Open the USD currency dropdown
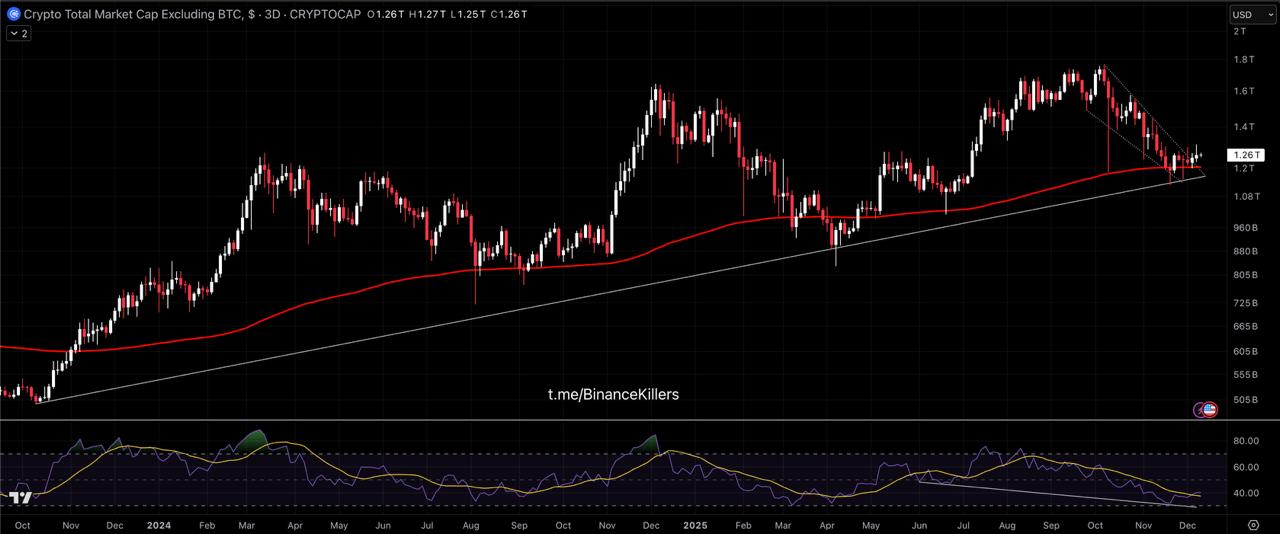The width and height of the screenshot is (1280, 534). pos(1247,14)
